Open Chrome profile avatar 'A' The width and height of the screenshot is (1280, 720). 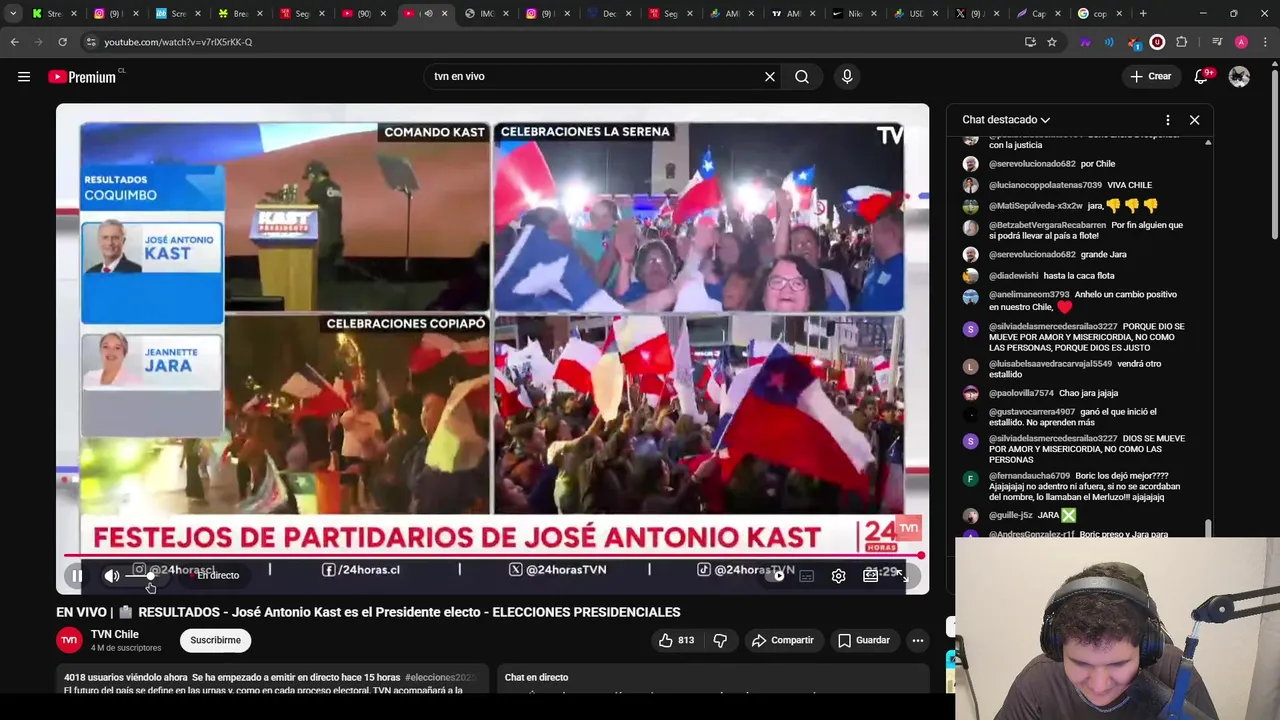pyautogui.click(x=1241, y=42)
